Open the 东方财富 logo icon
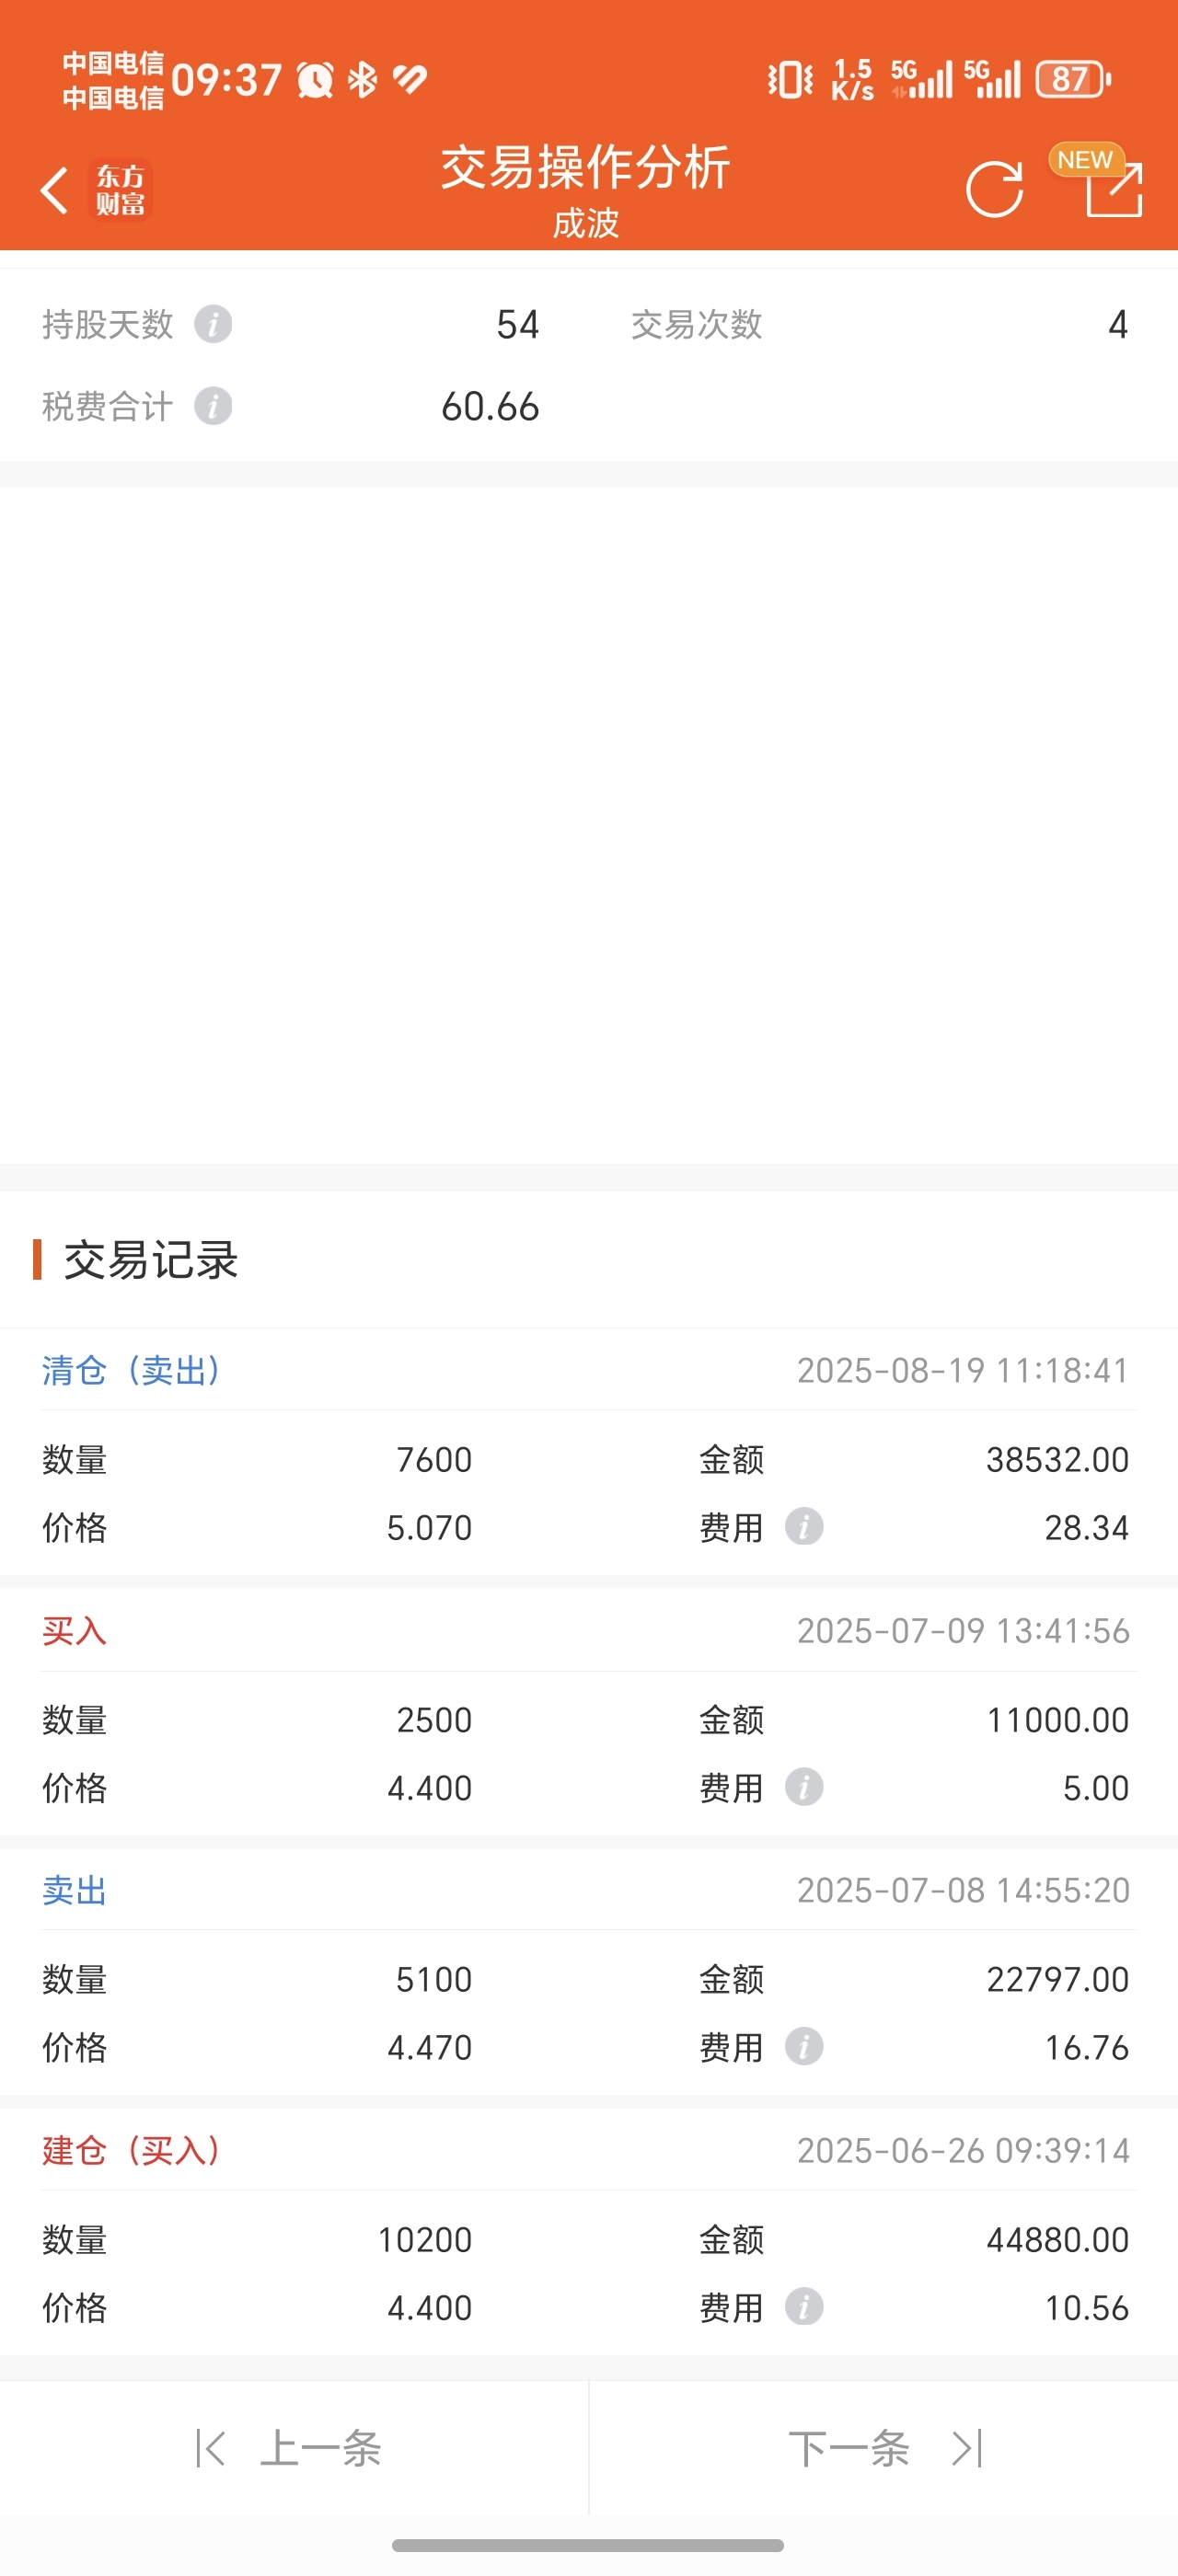 coord(120,189)
